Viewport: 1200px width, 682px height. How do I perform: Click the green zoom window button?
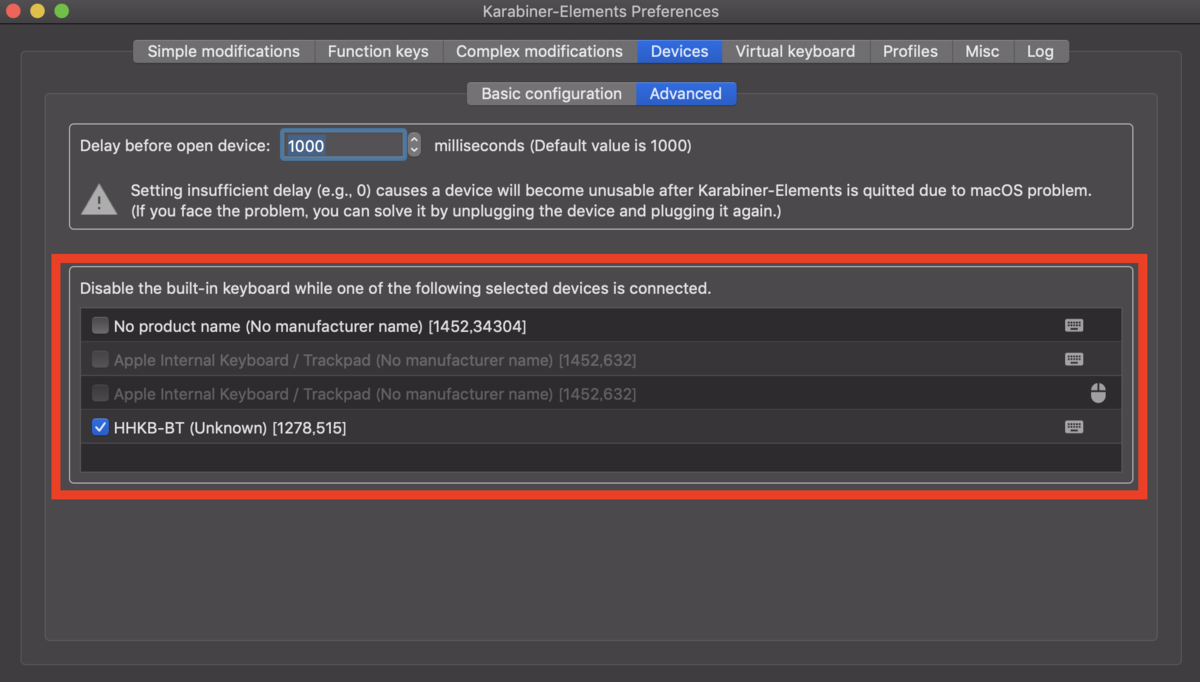click(x=62, y=11)
